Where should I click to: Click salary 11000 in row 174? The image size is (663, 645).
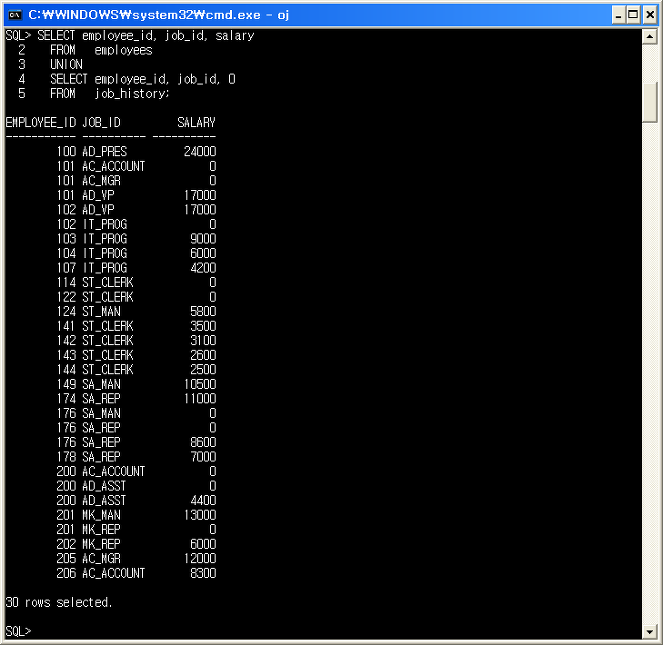200,399
